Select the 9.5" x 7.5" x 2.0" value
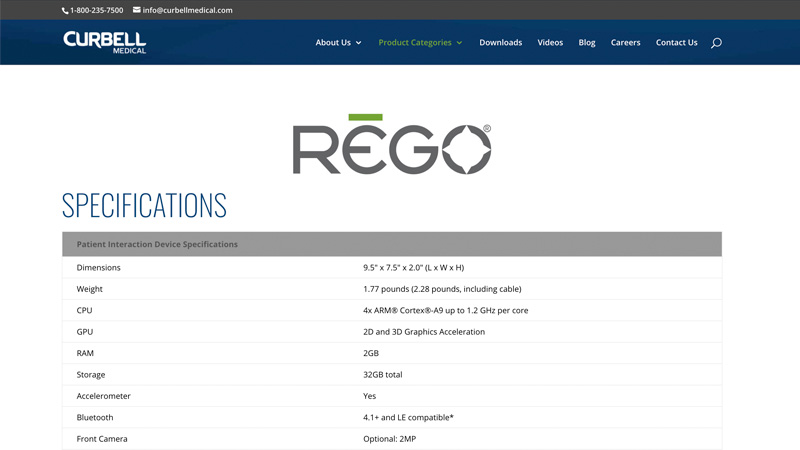 (414, 267)
